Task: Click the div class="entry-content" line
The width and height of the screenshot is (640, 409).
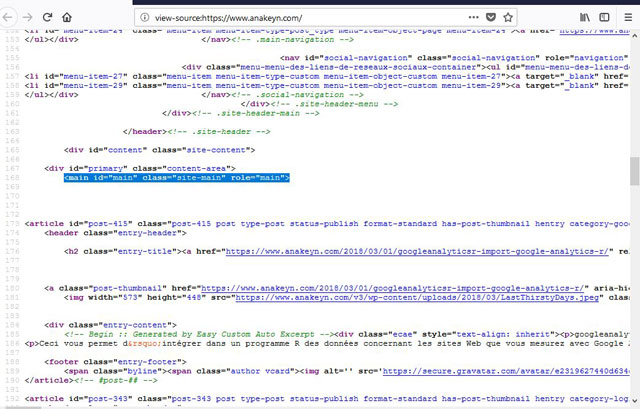Action: 110,325
